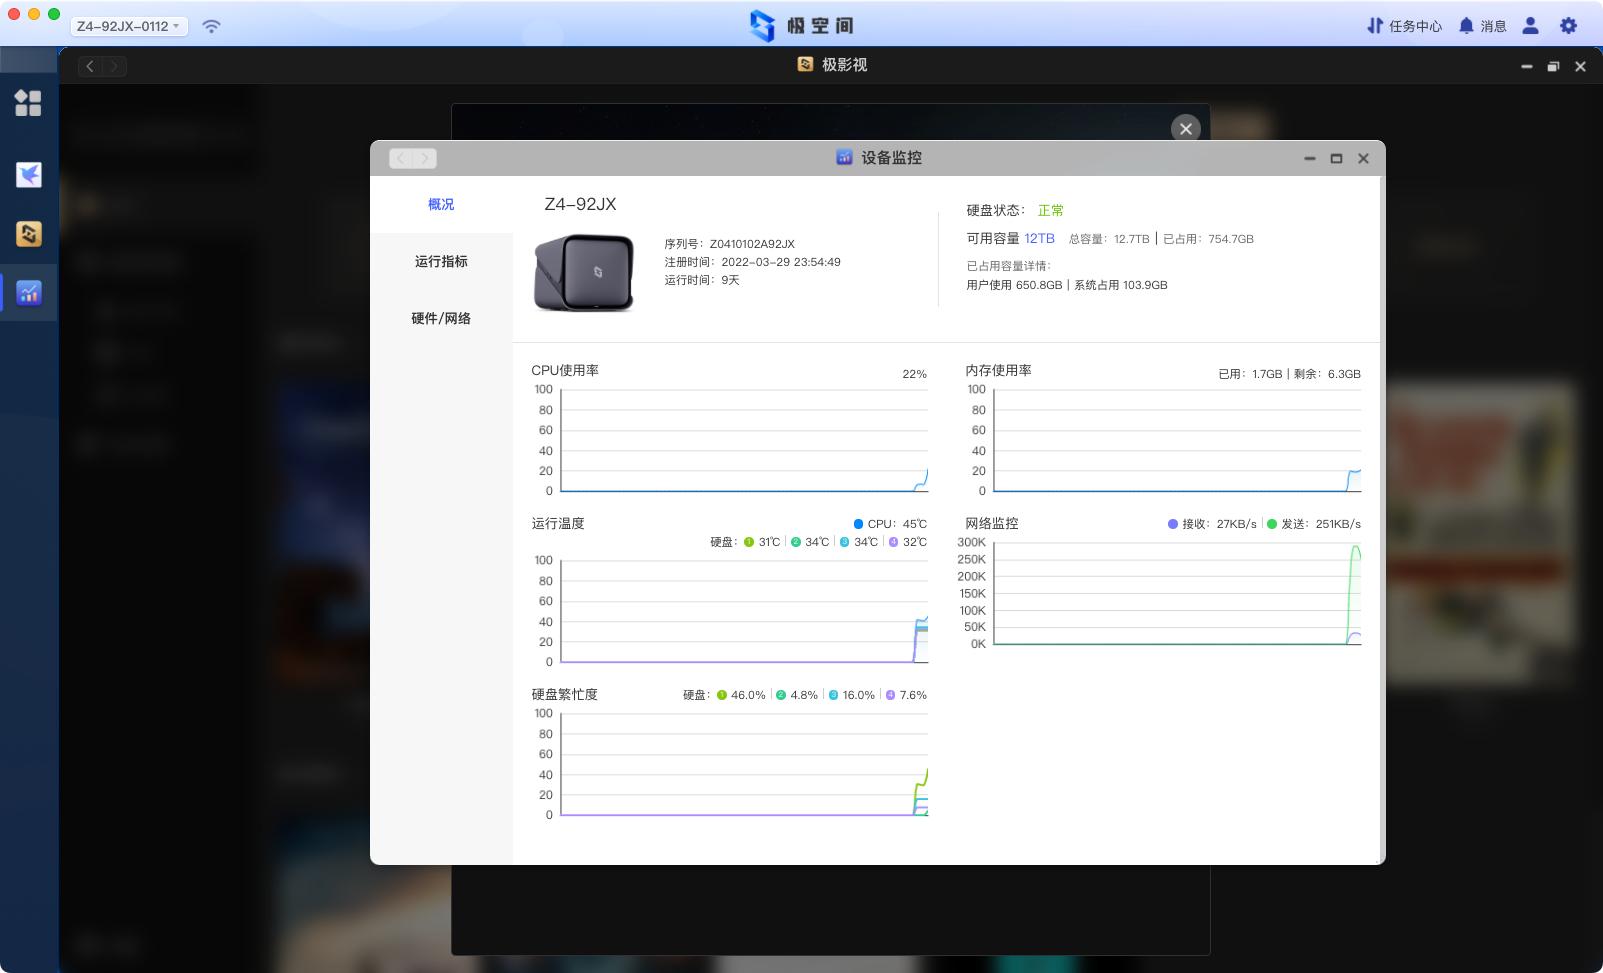Open the settings gear icon
The image size is (1603, 973).
(1568, 26)
